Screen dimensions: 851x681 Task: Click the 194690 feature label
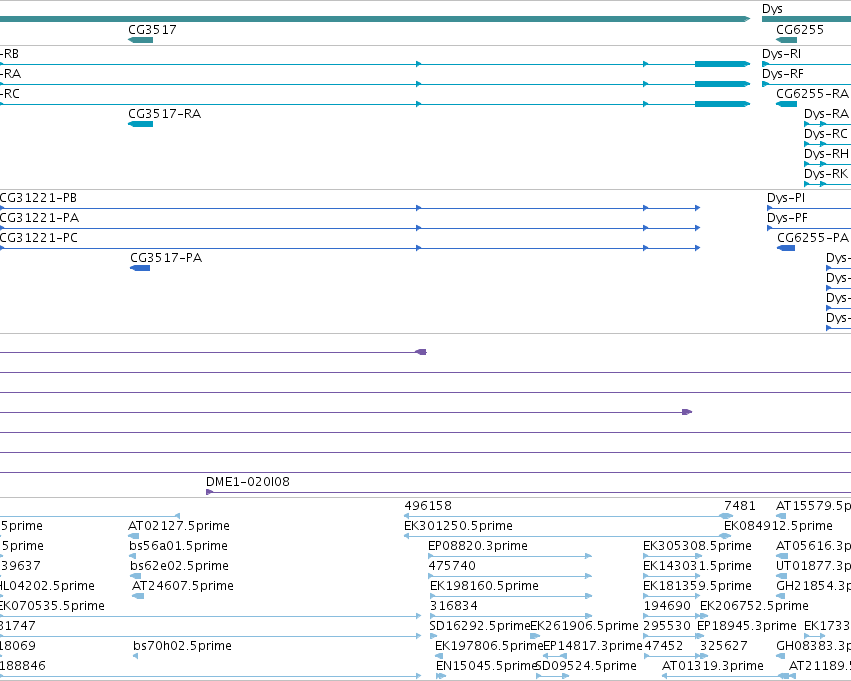coord(667,606)
